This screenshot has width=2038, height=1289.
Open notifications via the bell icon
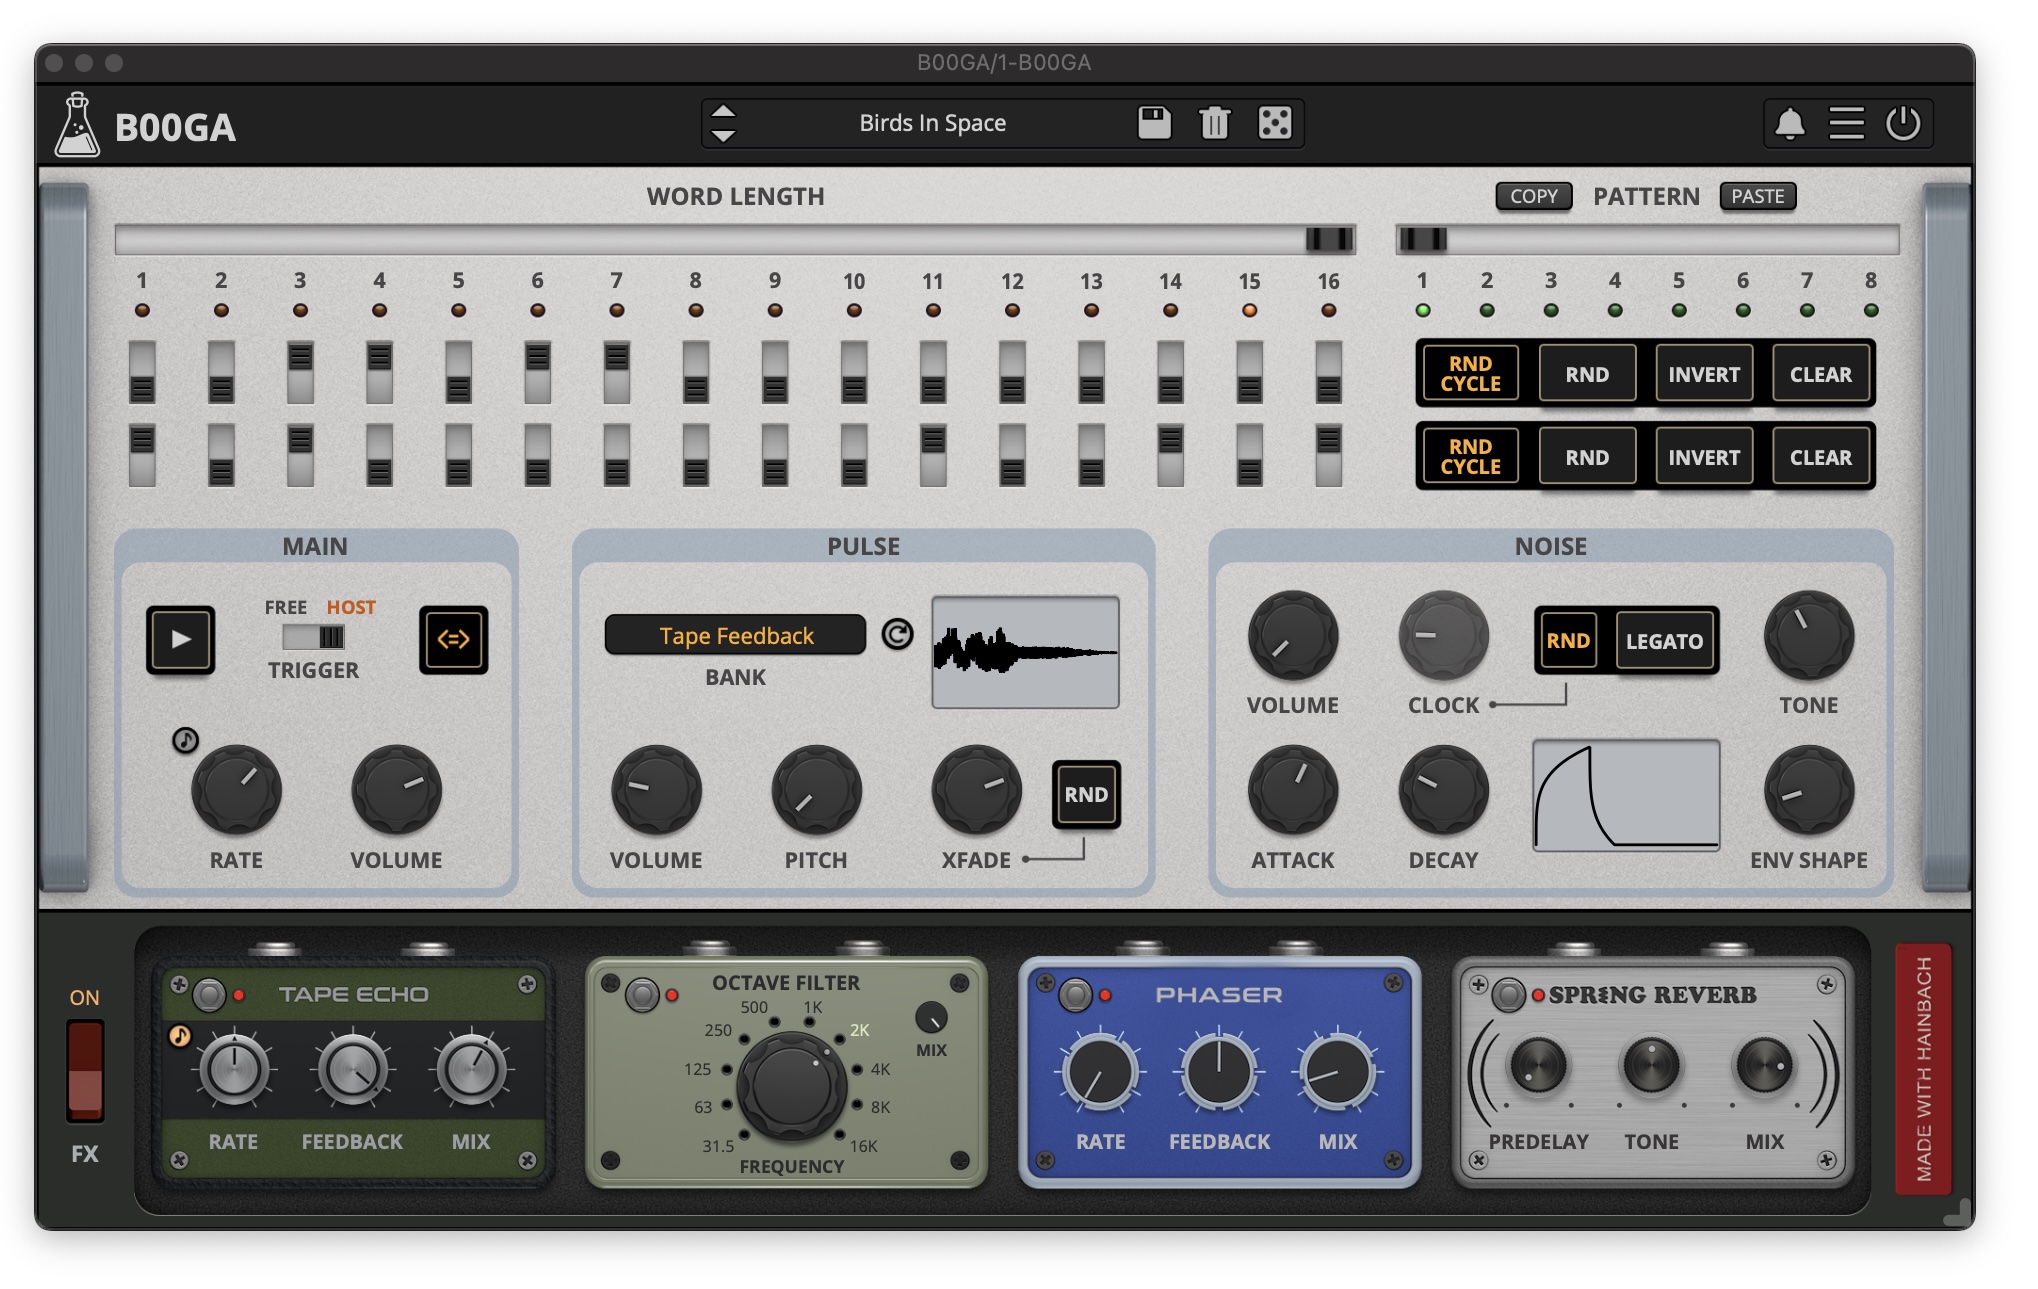tap(1789, 124)
